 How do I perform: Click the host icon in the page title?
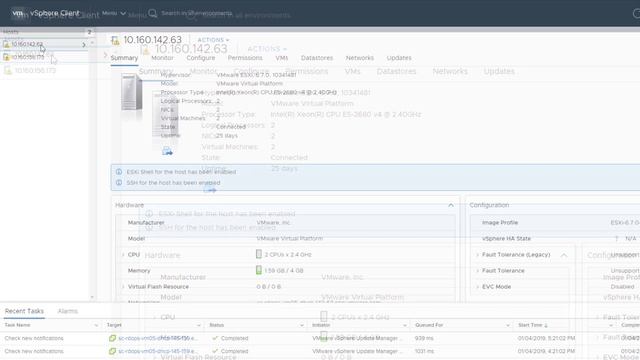click(x=116, y=40)
